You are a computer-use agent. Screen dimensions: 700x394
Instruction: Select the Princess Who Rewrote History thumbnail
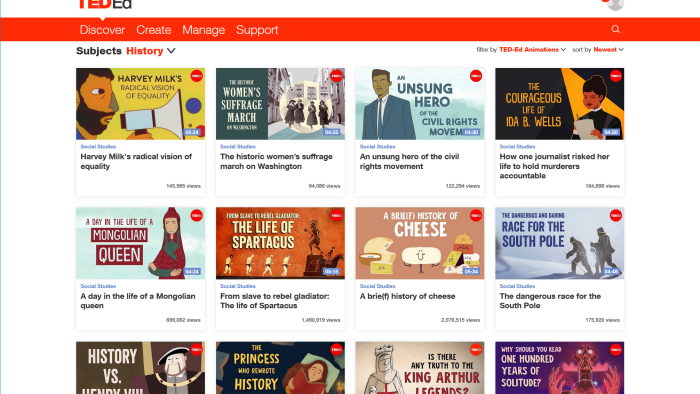click(280, 368)
